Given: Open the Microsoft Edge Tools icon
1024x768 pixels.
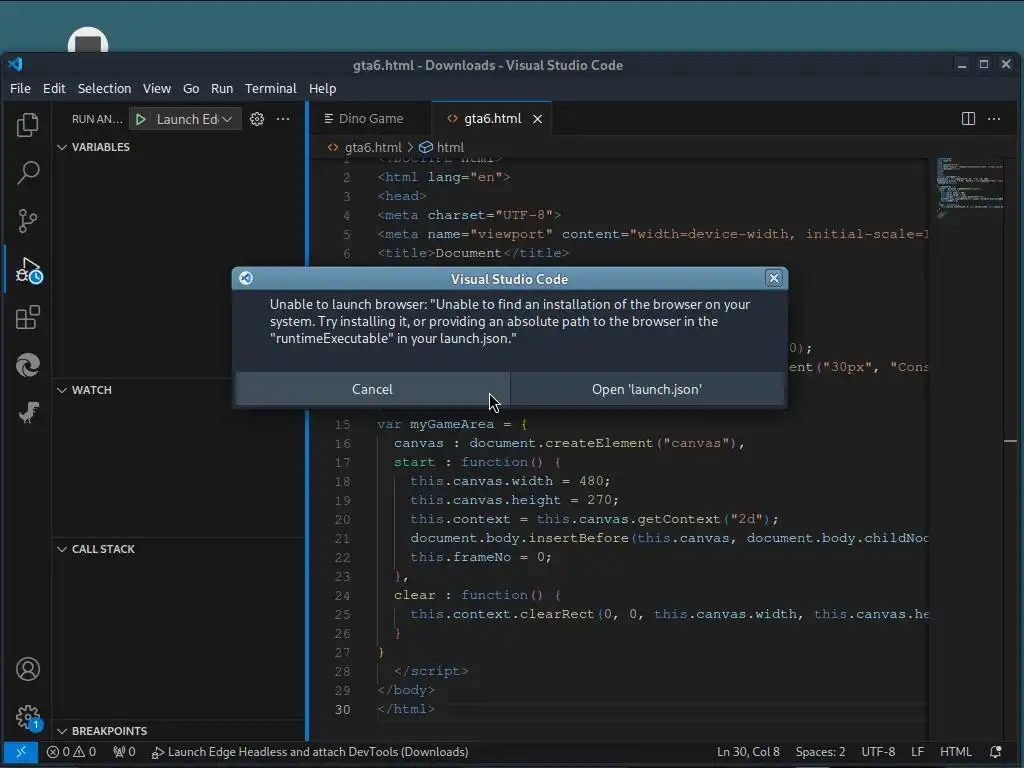Looking at the screenshot, I should point(27,365).
